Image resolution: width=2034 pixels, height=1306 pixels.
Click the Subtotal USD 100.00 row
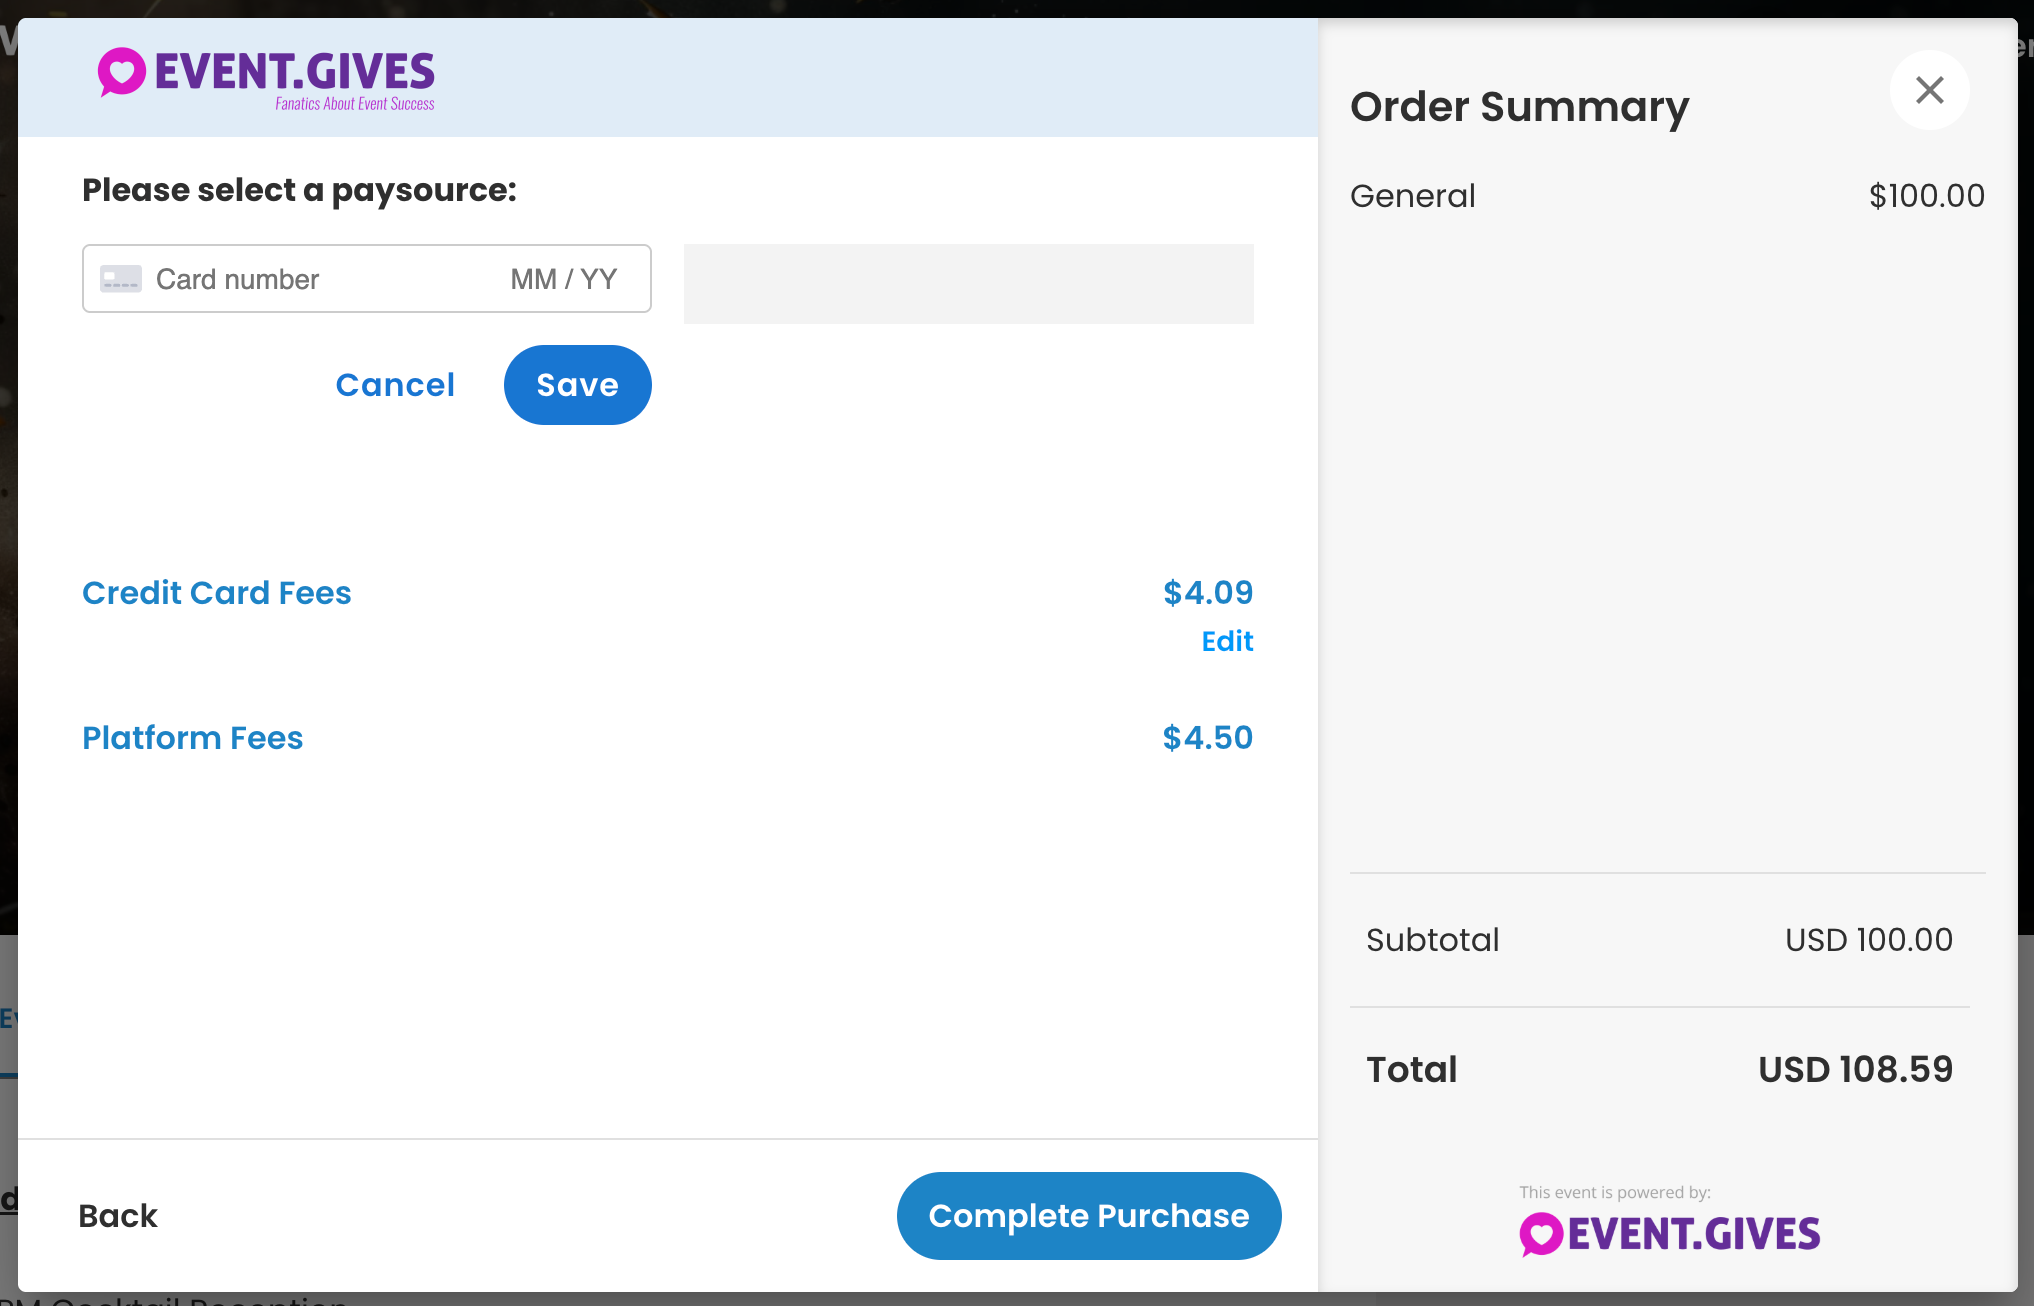click(x=1660, y=940)
